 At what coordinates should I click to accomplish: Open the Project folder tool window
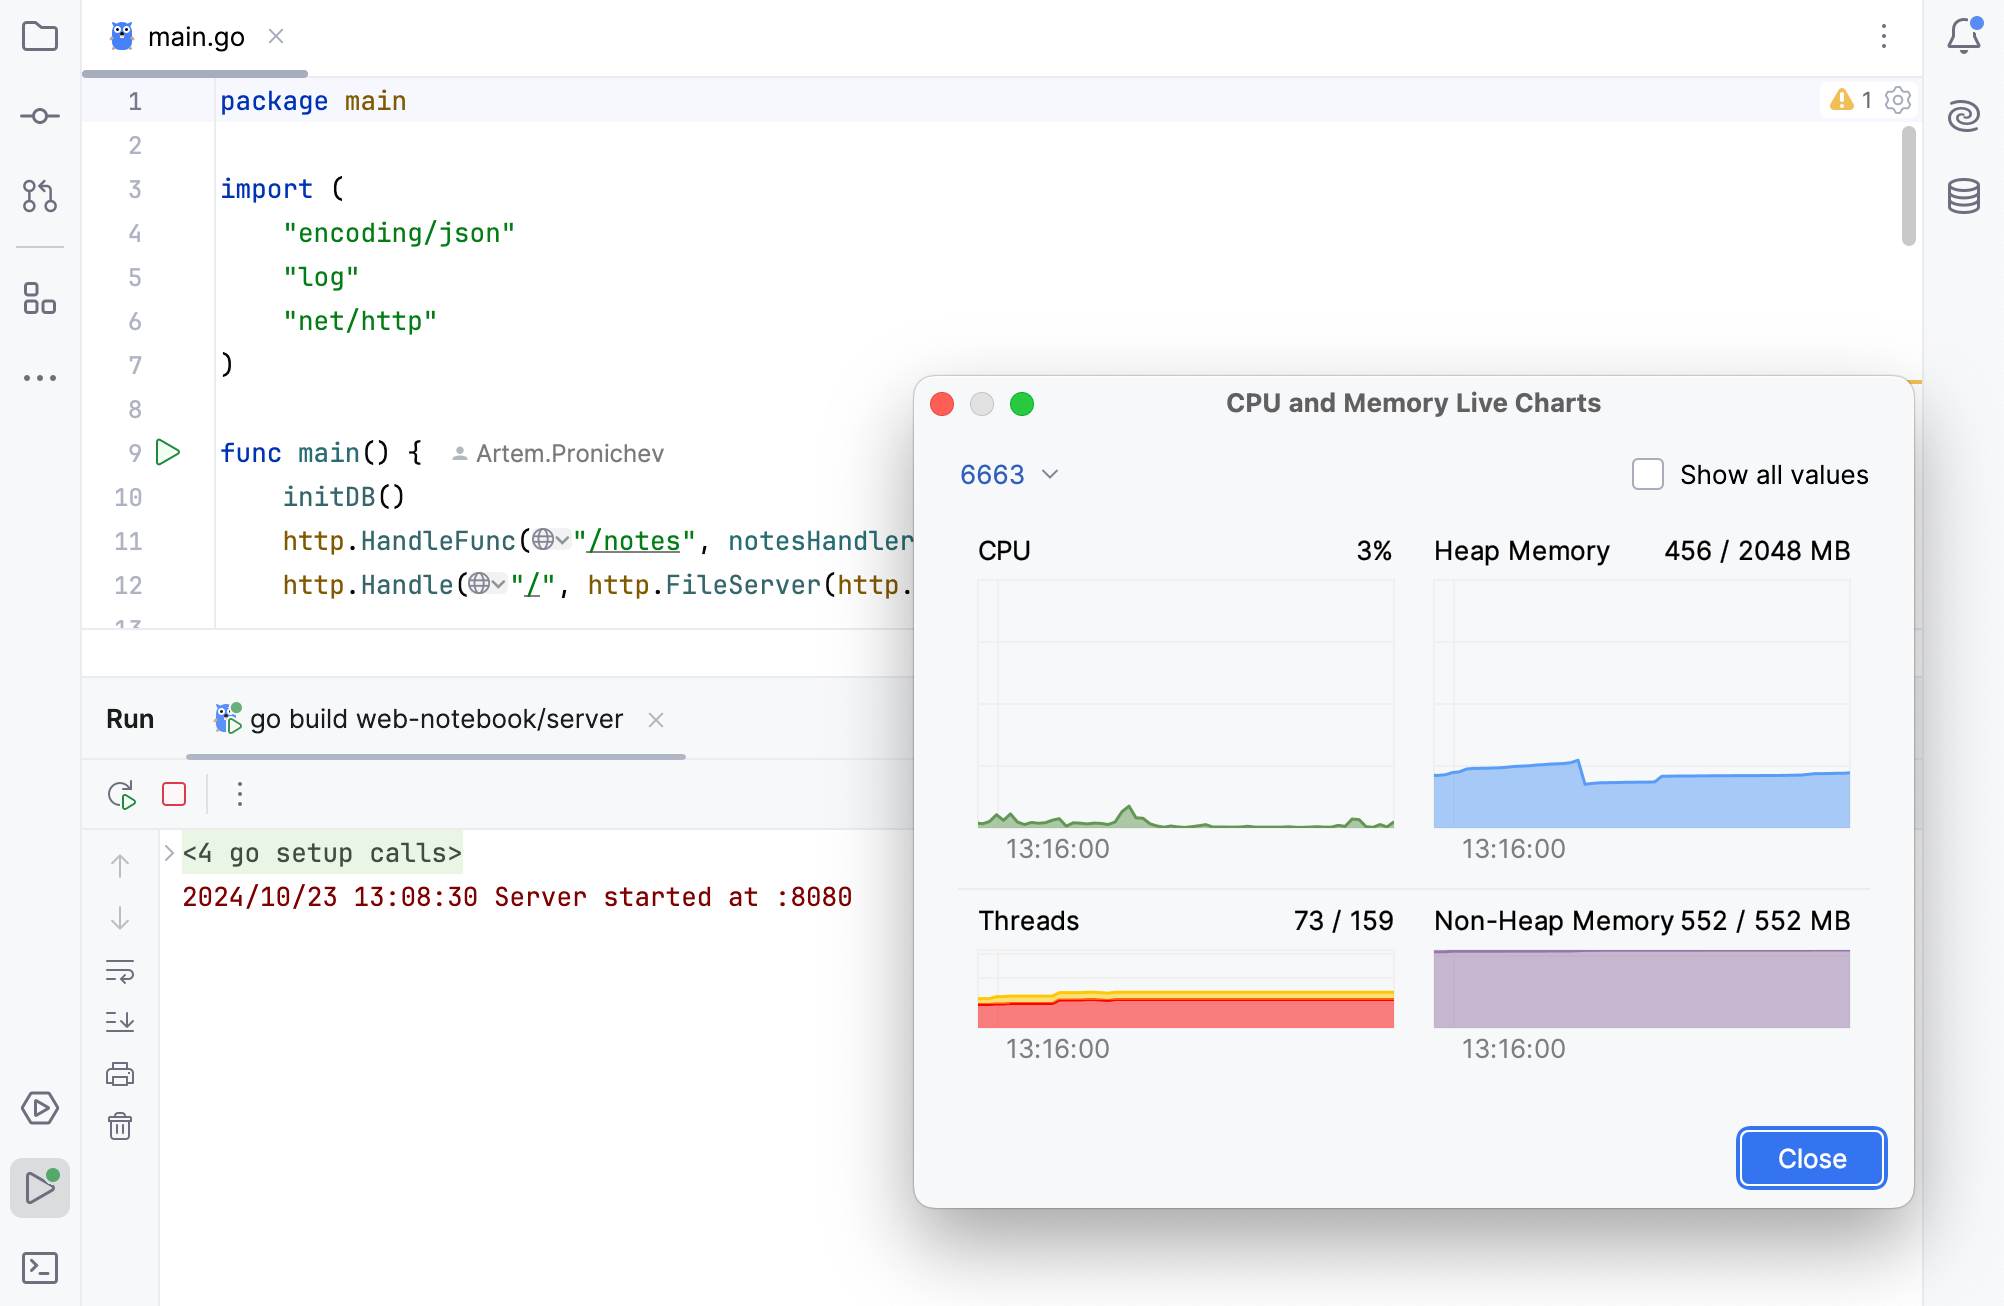click(x=40, y=37)
